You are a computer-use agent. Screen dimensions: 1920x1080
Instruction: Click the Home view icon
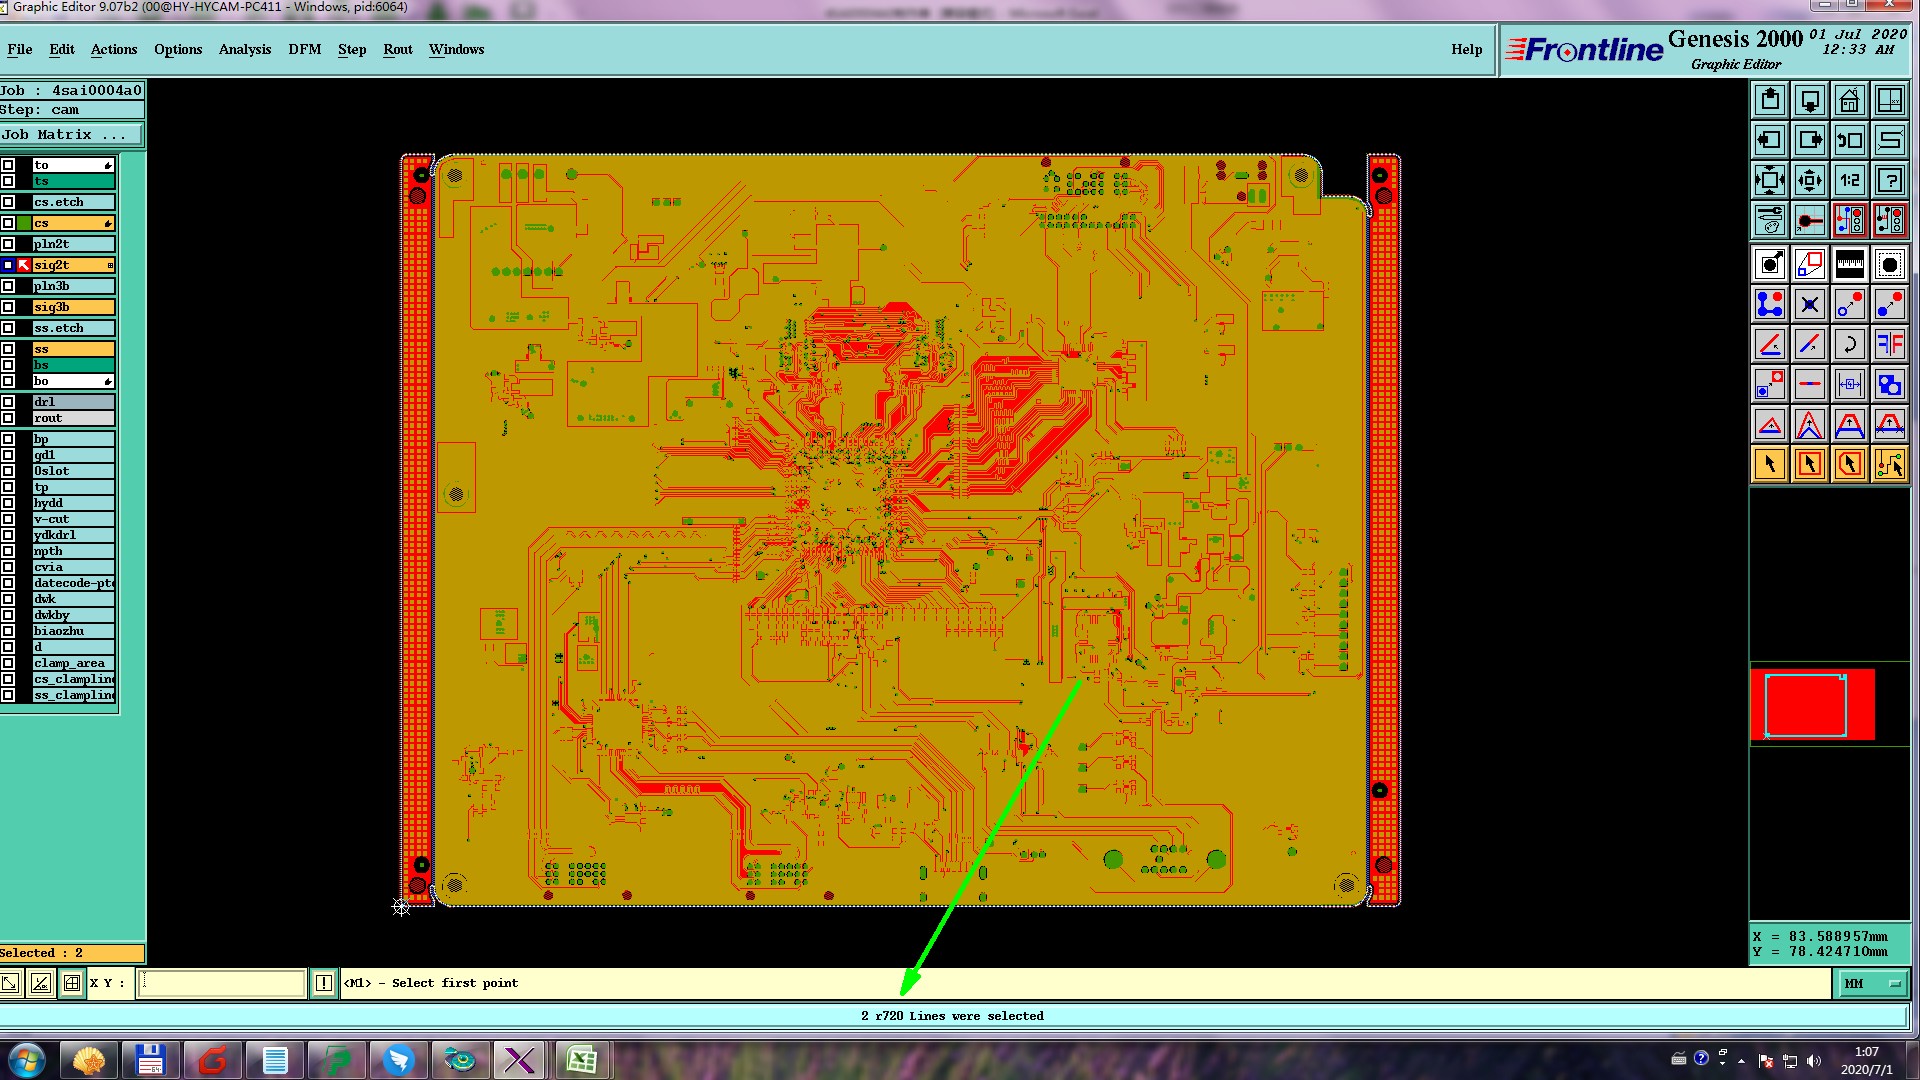[1849, 101]
